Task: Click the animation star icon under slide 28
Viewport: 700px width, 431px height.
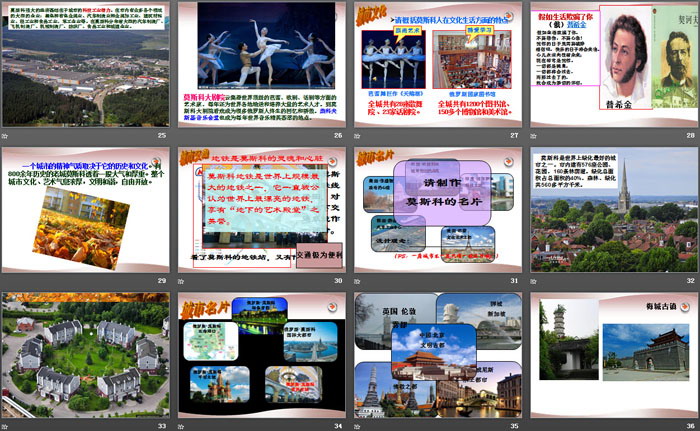Action: coord(533,136)
